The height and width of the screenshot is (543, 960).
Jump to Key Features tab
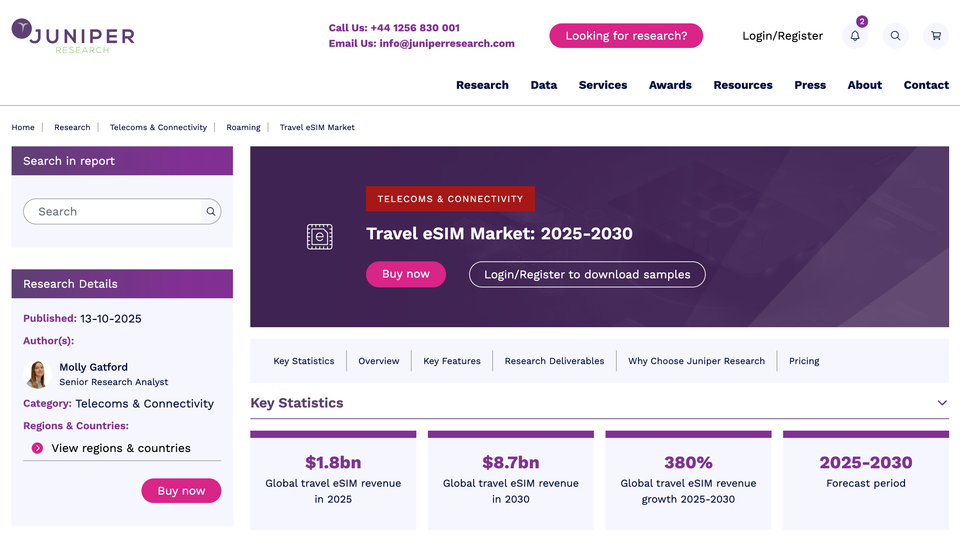pos(452,361)
